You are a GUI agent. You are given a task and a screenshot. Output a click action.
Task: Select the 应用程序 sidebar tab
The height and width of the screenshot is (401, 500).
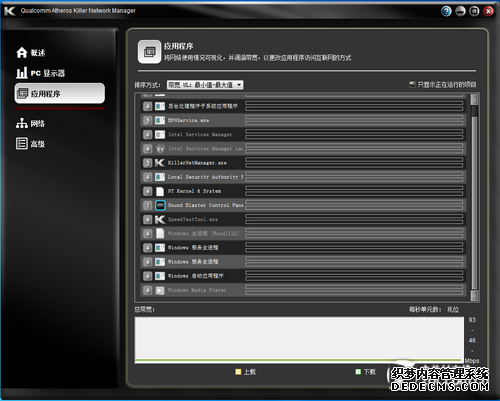click(60, 93)
